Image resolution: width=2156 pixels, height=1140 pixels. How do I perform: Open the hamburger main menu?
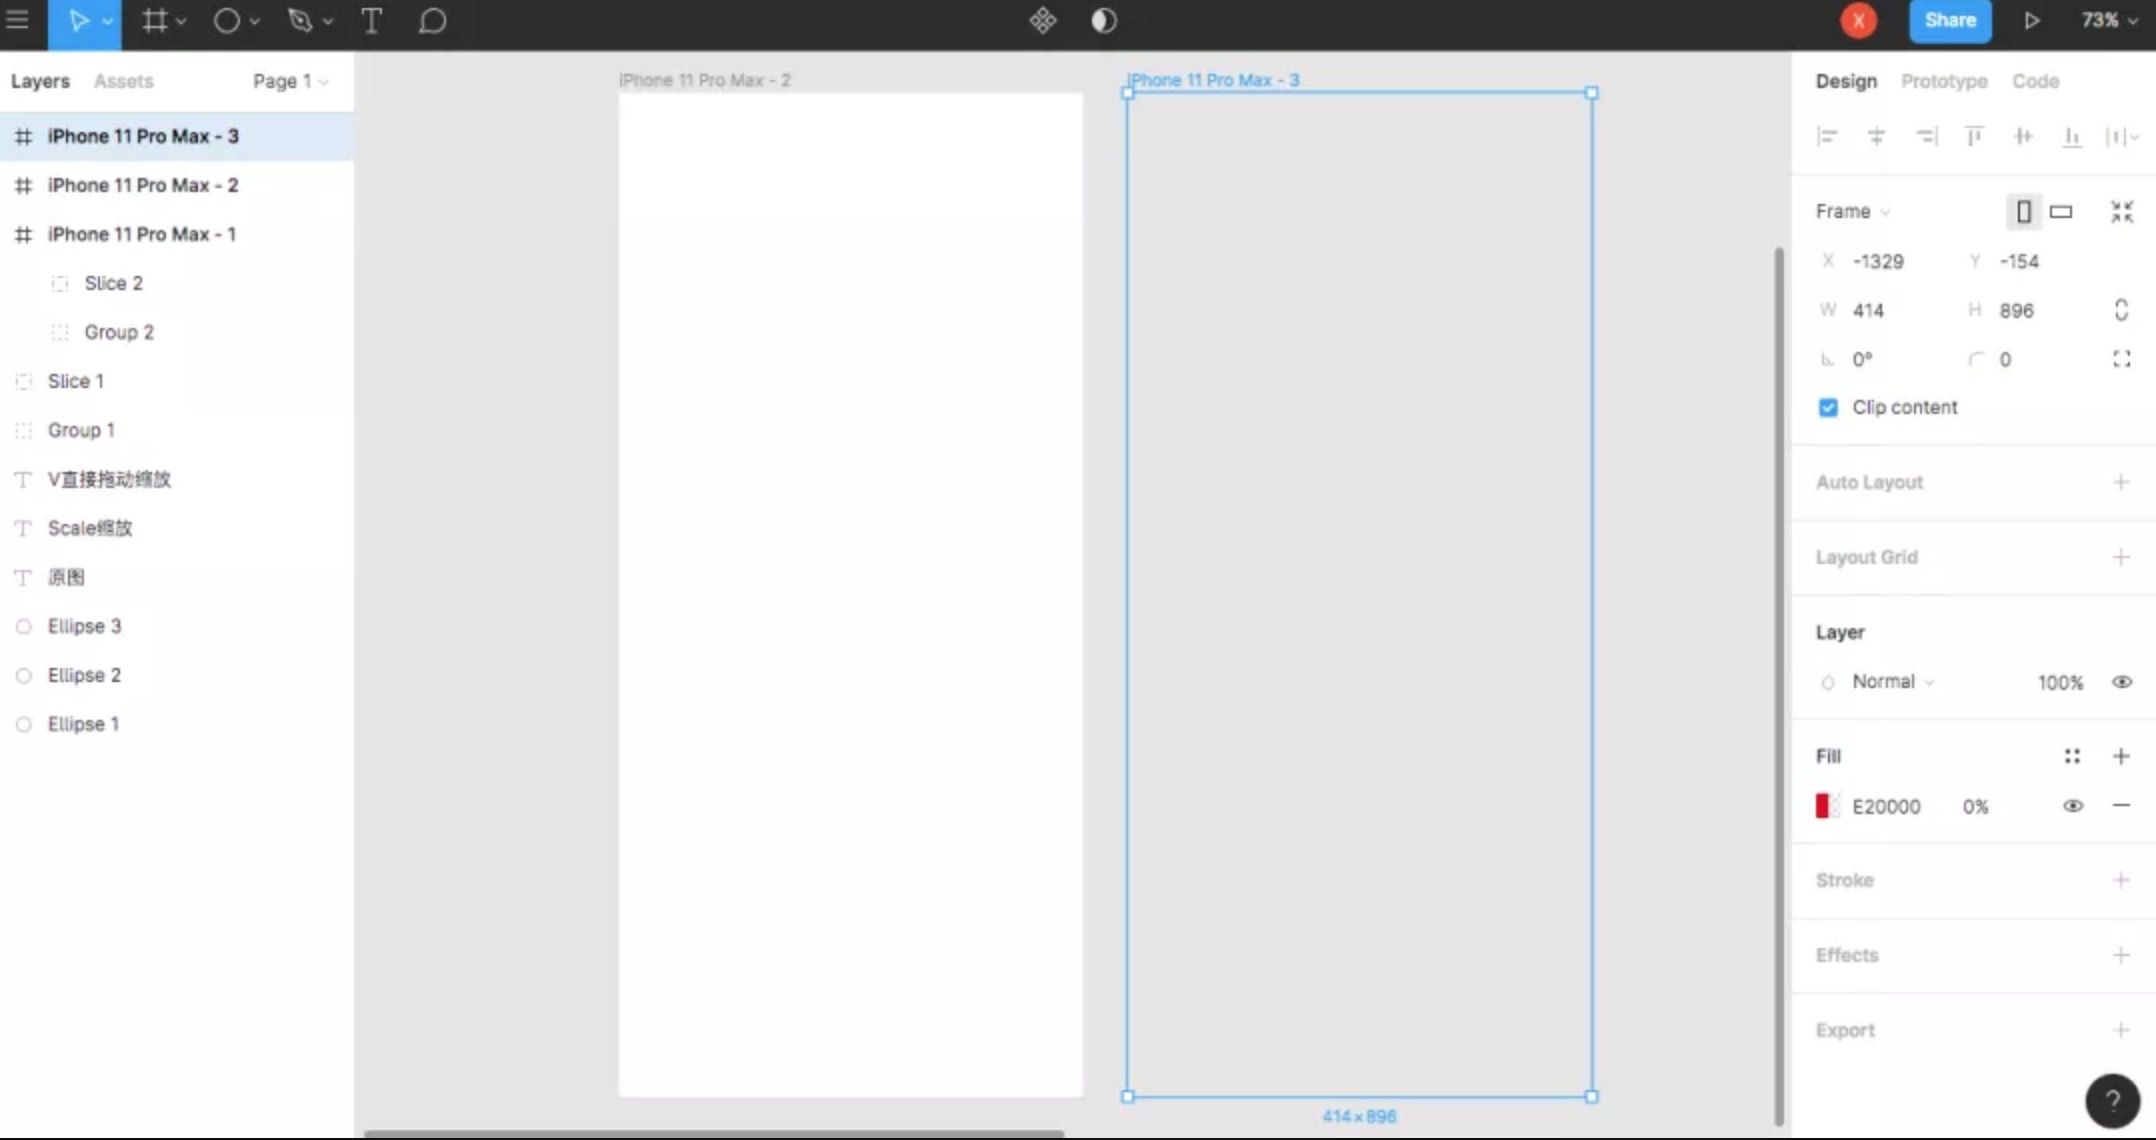[17, 21]
